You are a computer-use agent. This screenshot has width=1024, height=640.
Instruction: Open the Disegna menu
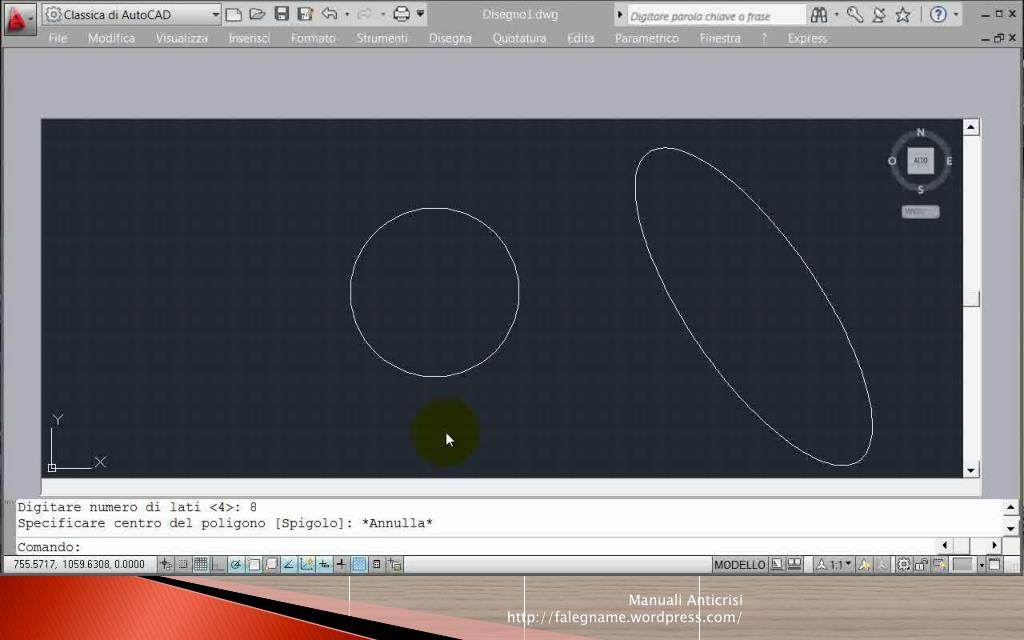[450, 39]
